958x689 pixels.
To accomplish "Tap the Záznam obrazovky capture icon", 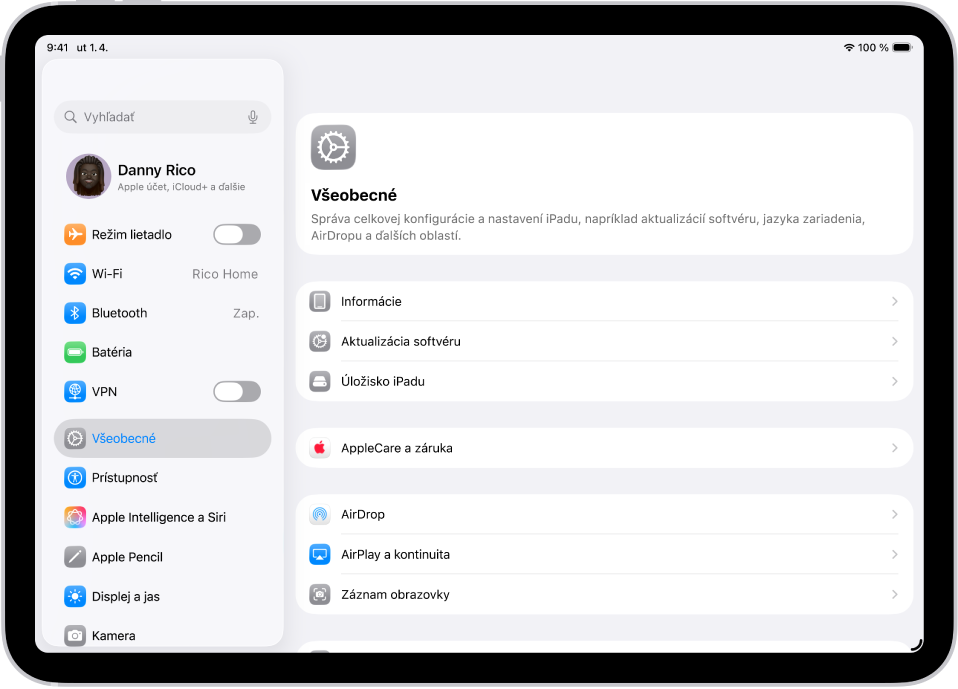I will (320, 595).
